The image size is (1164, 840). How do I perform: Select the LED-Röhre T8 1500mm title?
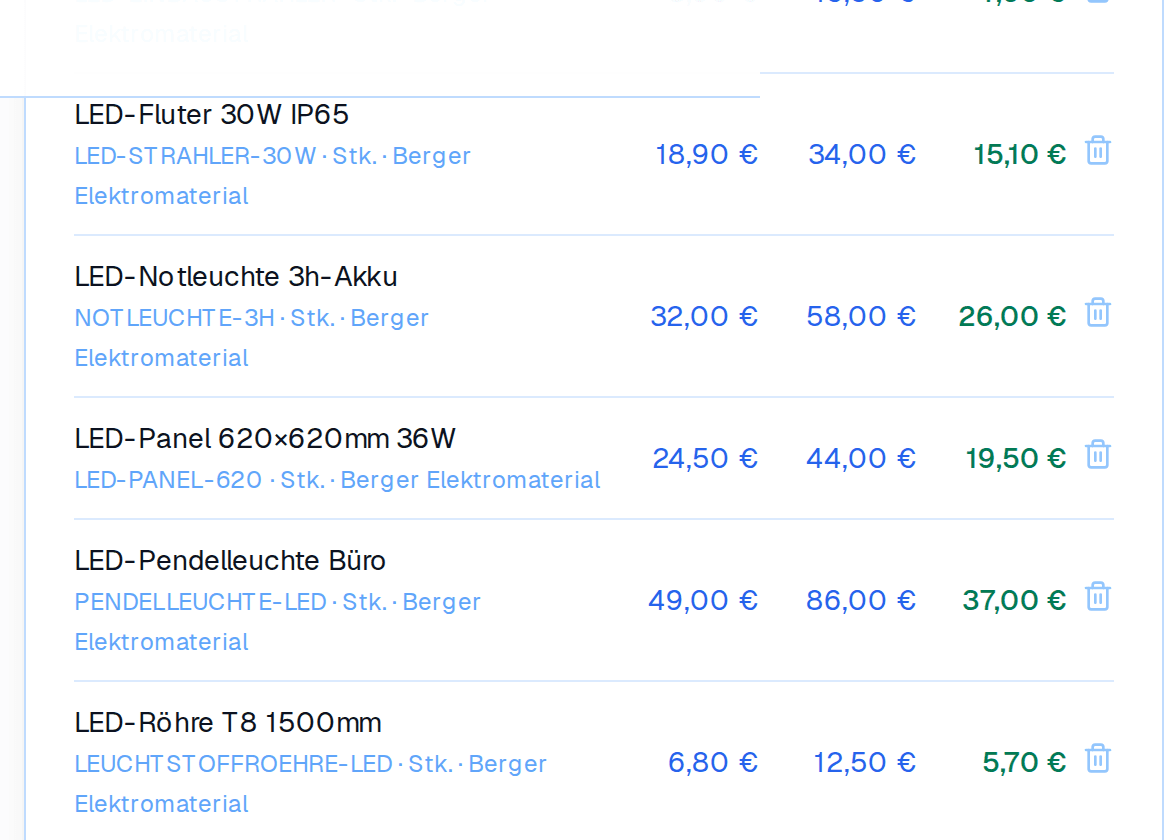point(228,723)
